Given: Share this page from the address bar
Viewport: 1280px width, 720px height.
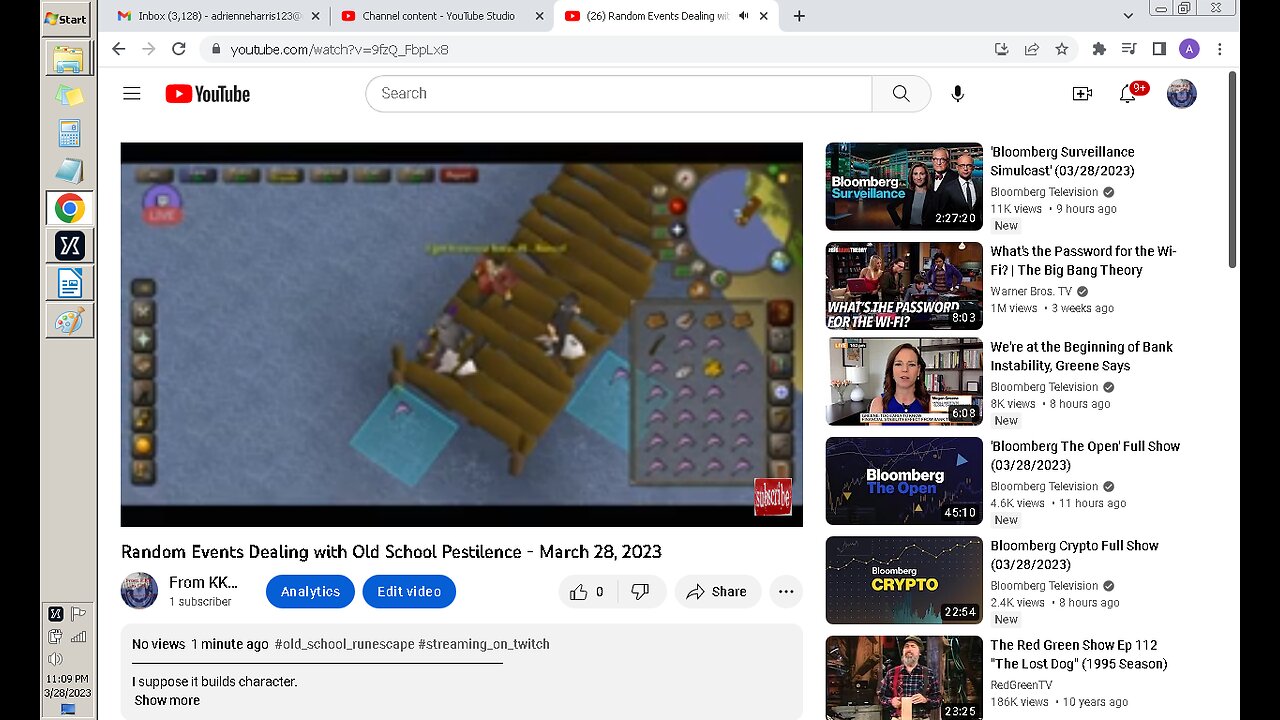Looking at the screenshot, I should [1032, 49].
